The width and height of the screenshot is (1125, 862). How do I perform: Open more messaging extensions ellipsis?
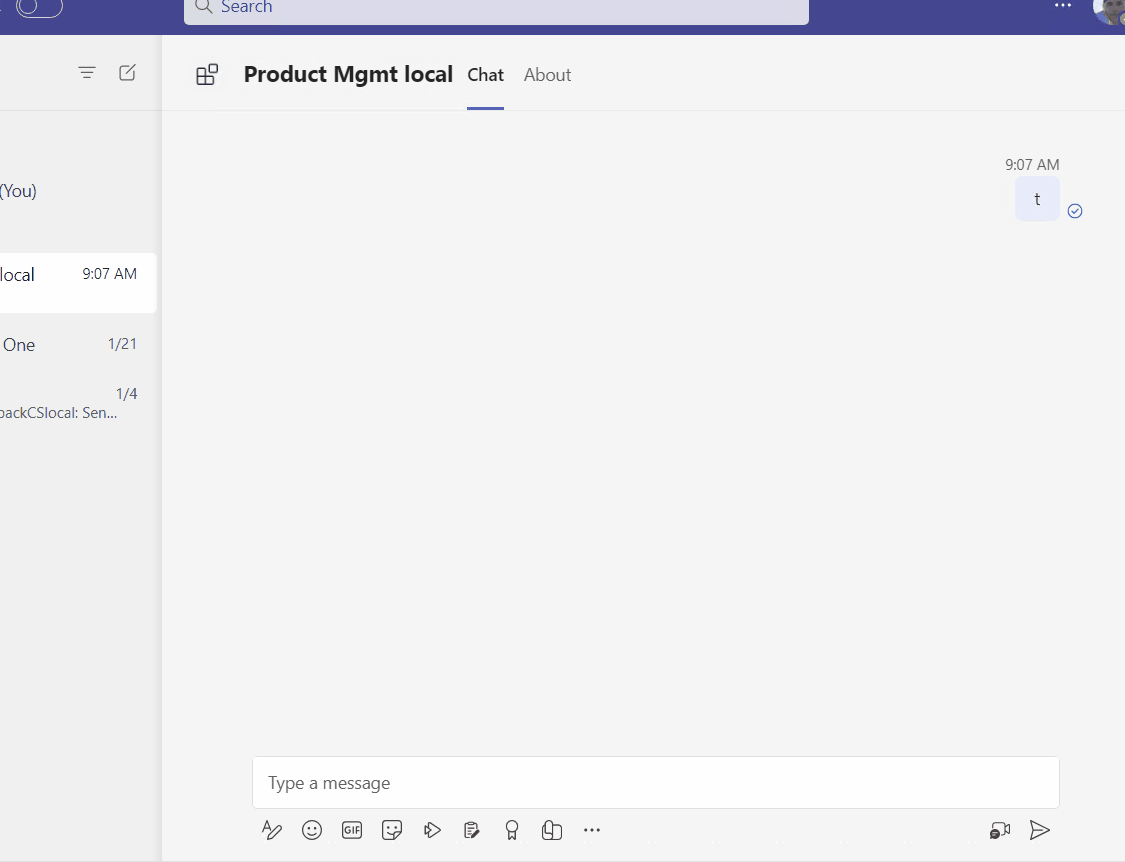point(592,830)
